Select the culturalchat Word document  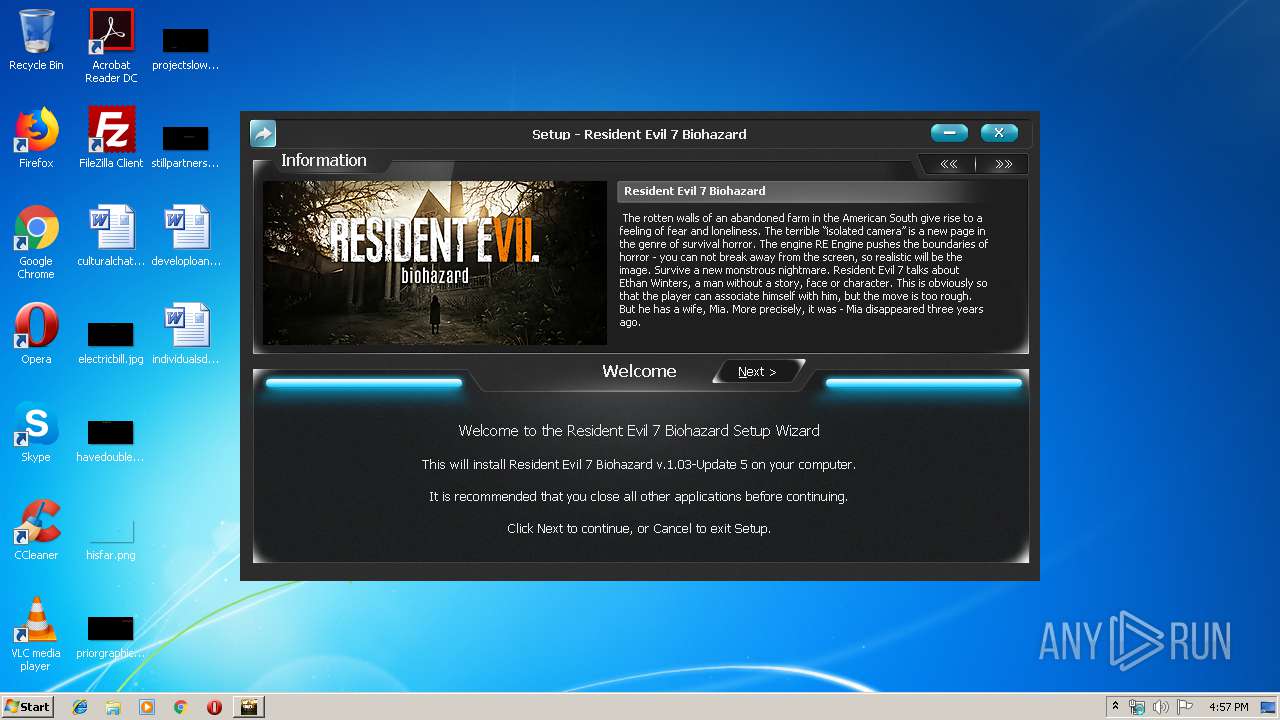(x=111, y=237)
